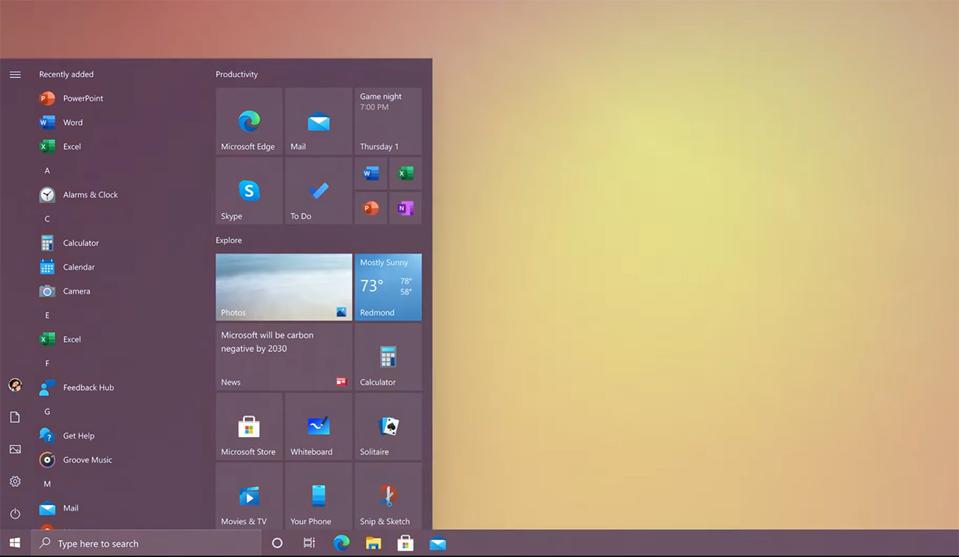This screenshot has width=959, height=557.
Task: Launch the Whiteboard tile
Action: click(x=318, y=427)
